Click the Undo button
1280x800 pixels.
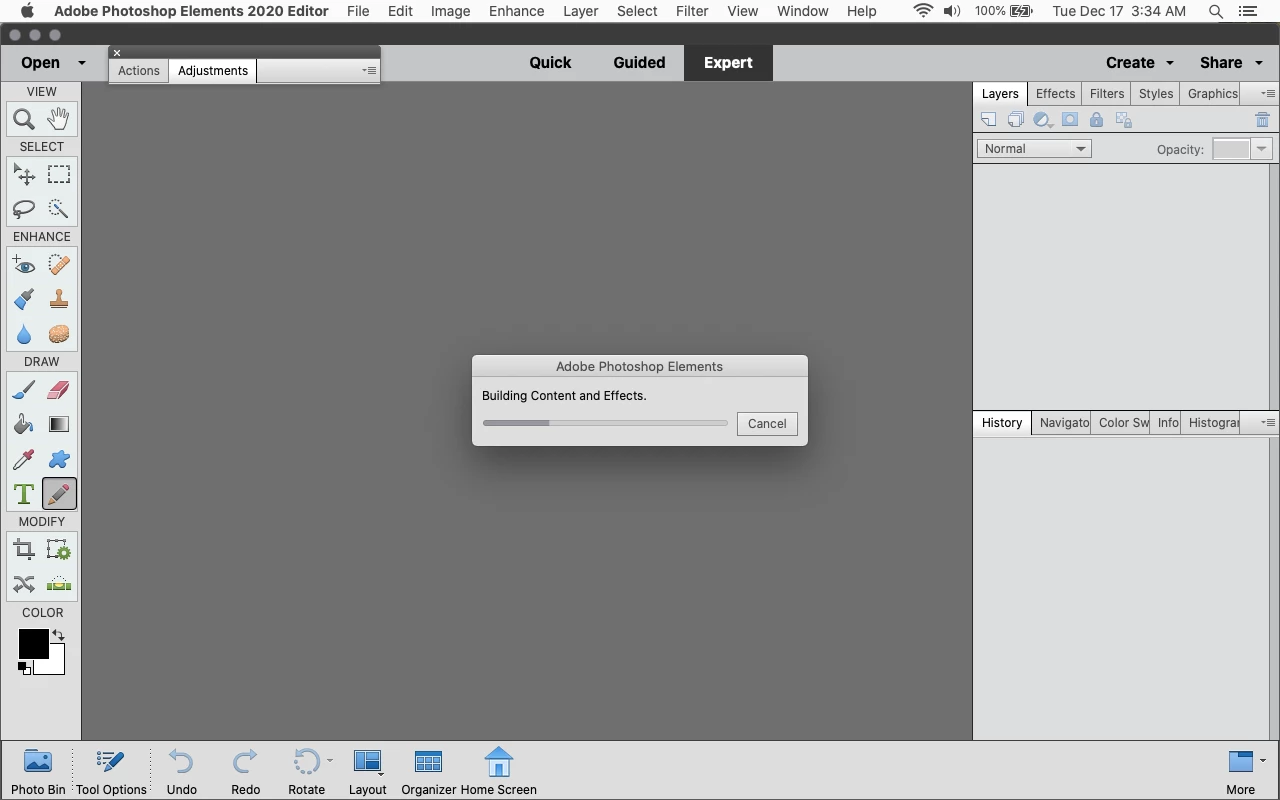coord(181,772)
